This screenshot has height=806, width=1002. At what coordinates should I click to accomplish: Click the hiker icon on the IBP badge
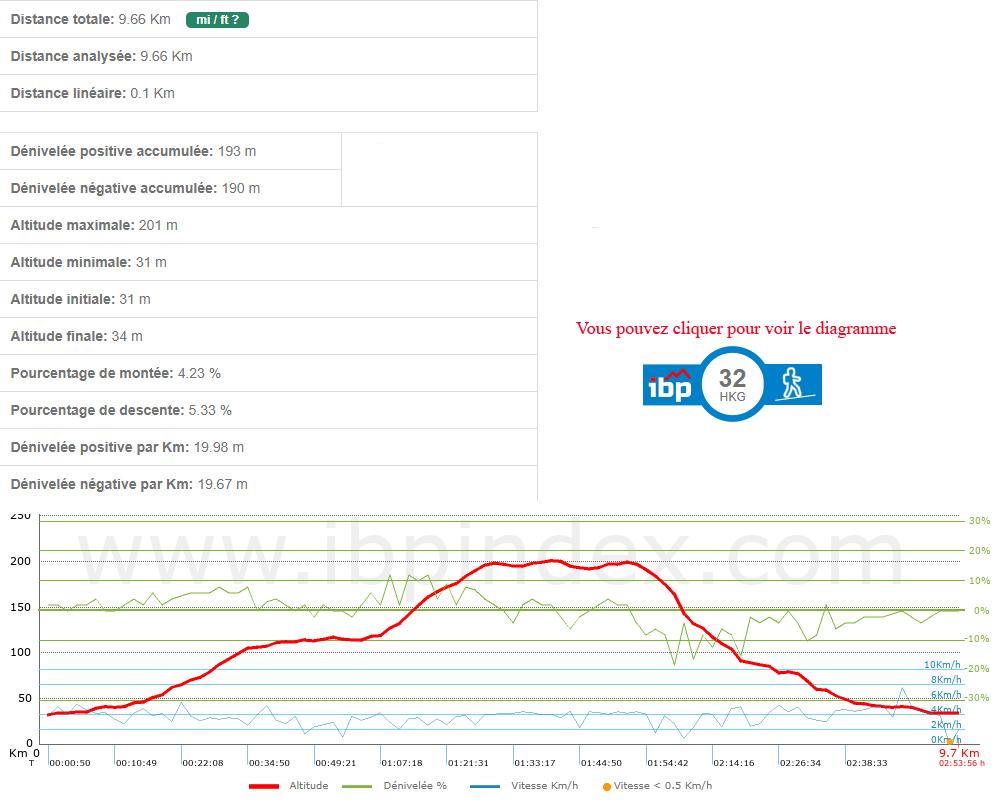792,384
